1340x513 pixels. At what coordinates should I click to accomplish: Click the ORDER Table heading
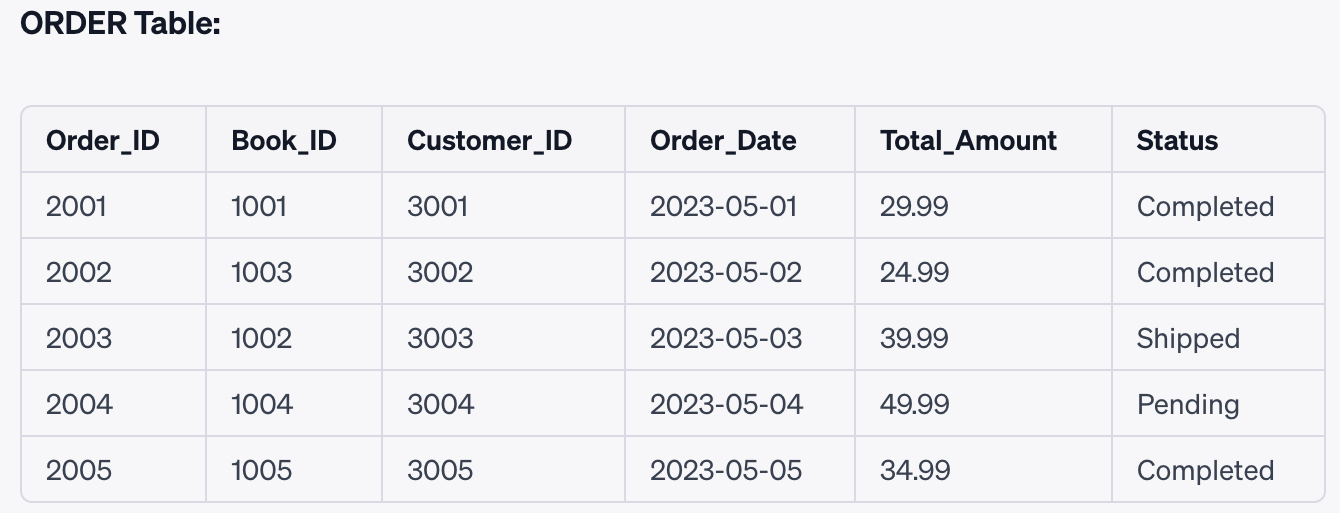point(120,24)
